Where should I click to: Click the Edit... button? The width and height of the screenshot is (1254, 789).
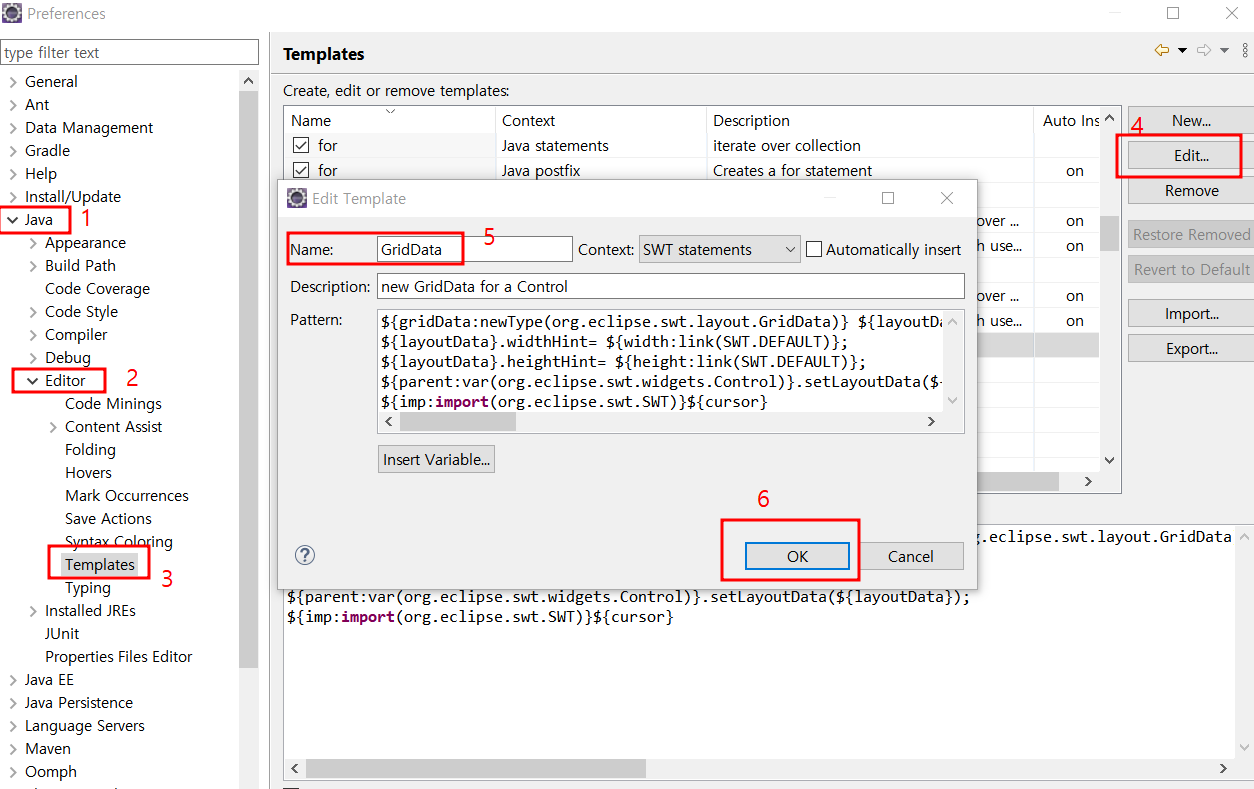pyautogui.click(x=1190, y=156)
